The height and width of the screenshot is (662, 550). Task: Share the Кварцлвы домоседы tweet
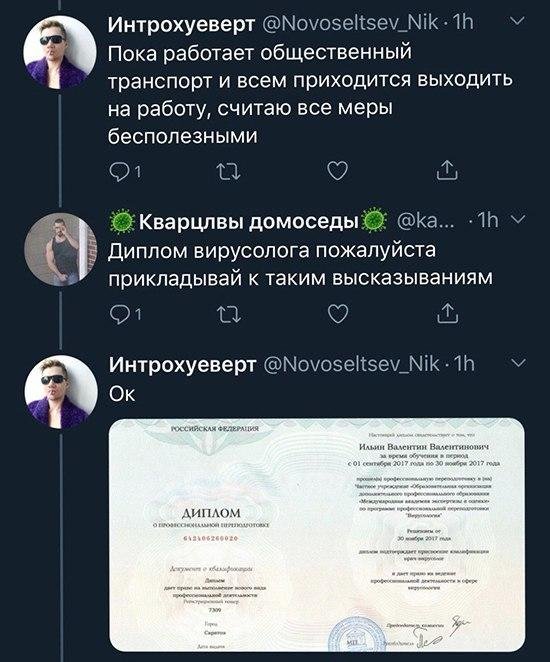click(x=447, y=314)
